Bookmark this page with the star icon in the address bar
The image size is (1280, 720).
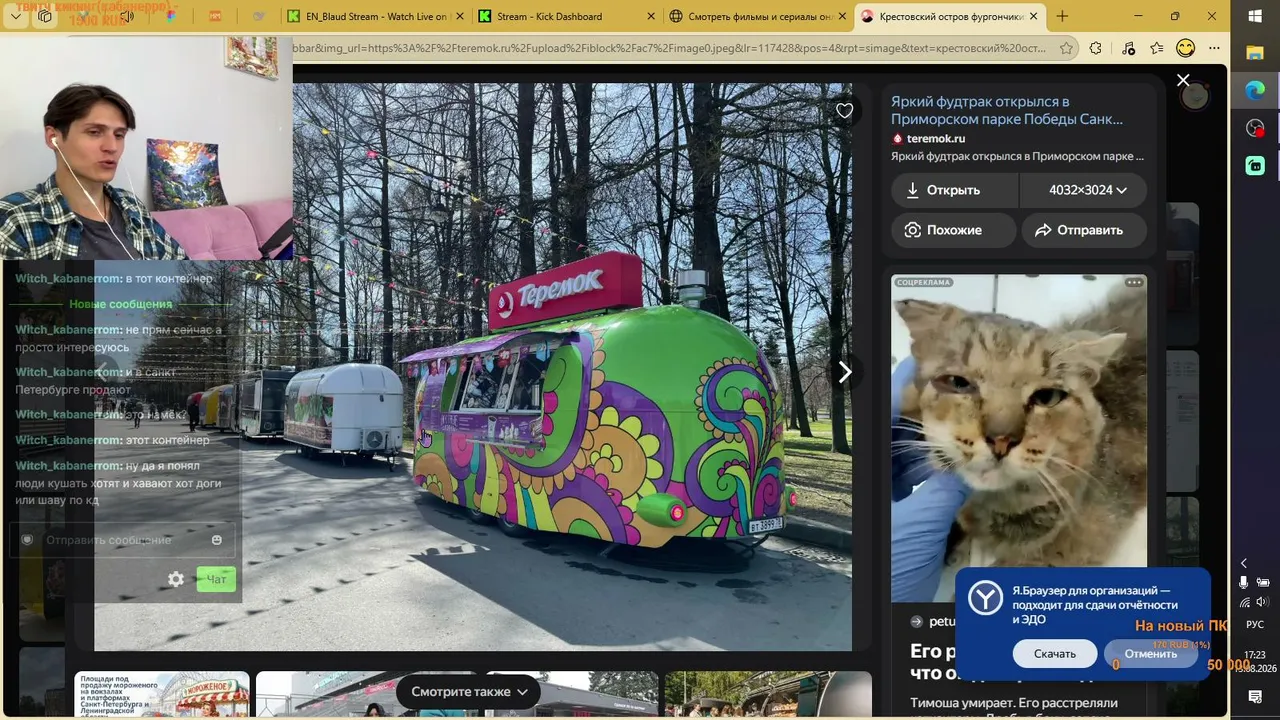(1066, 48)
